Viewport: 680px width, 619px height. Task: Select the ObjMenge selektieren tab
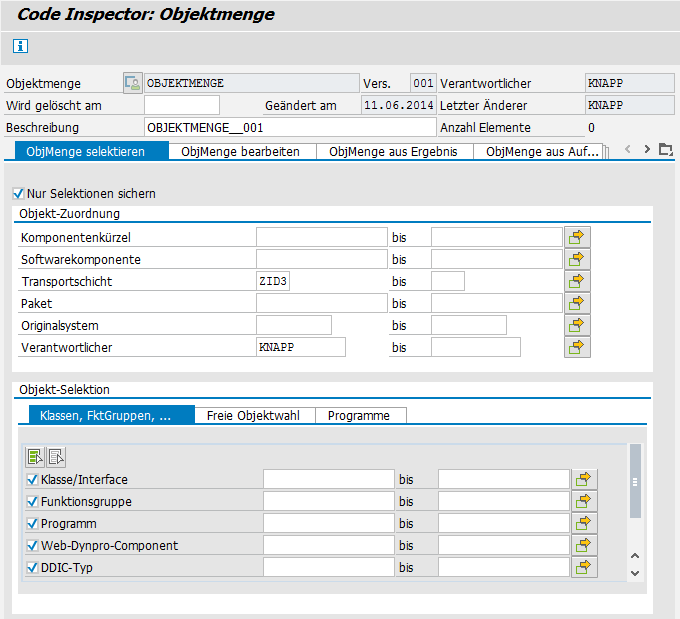point(92,151)
